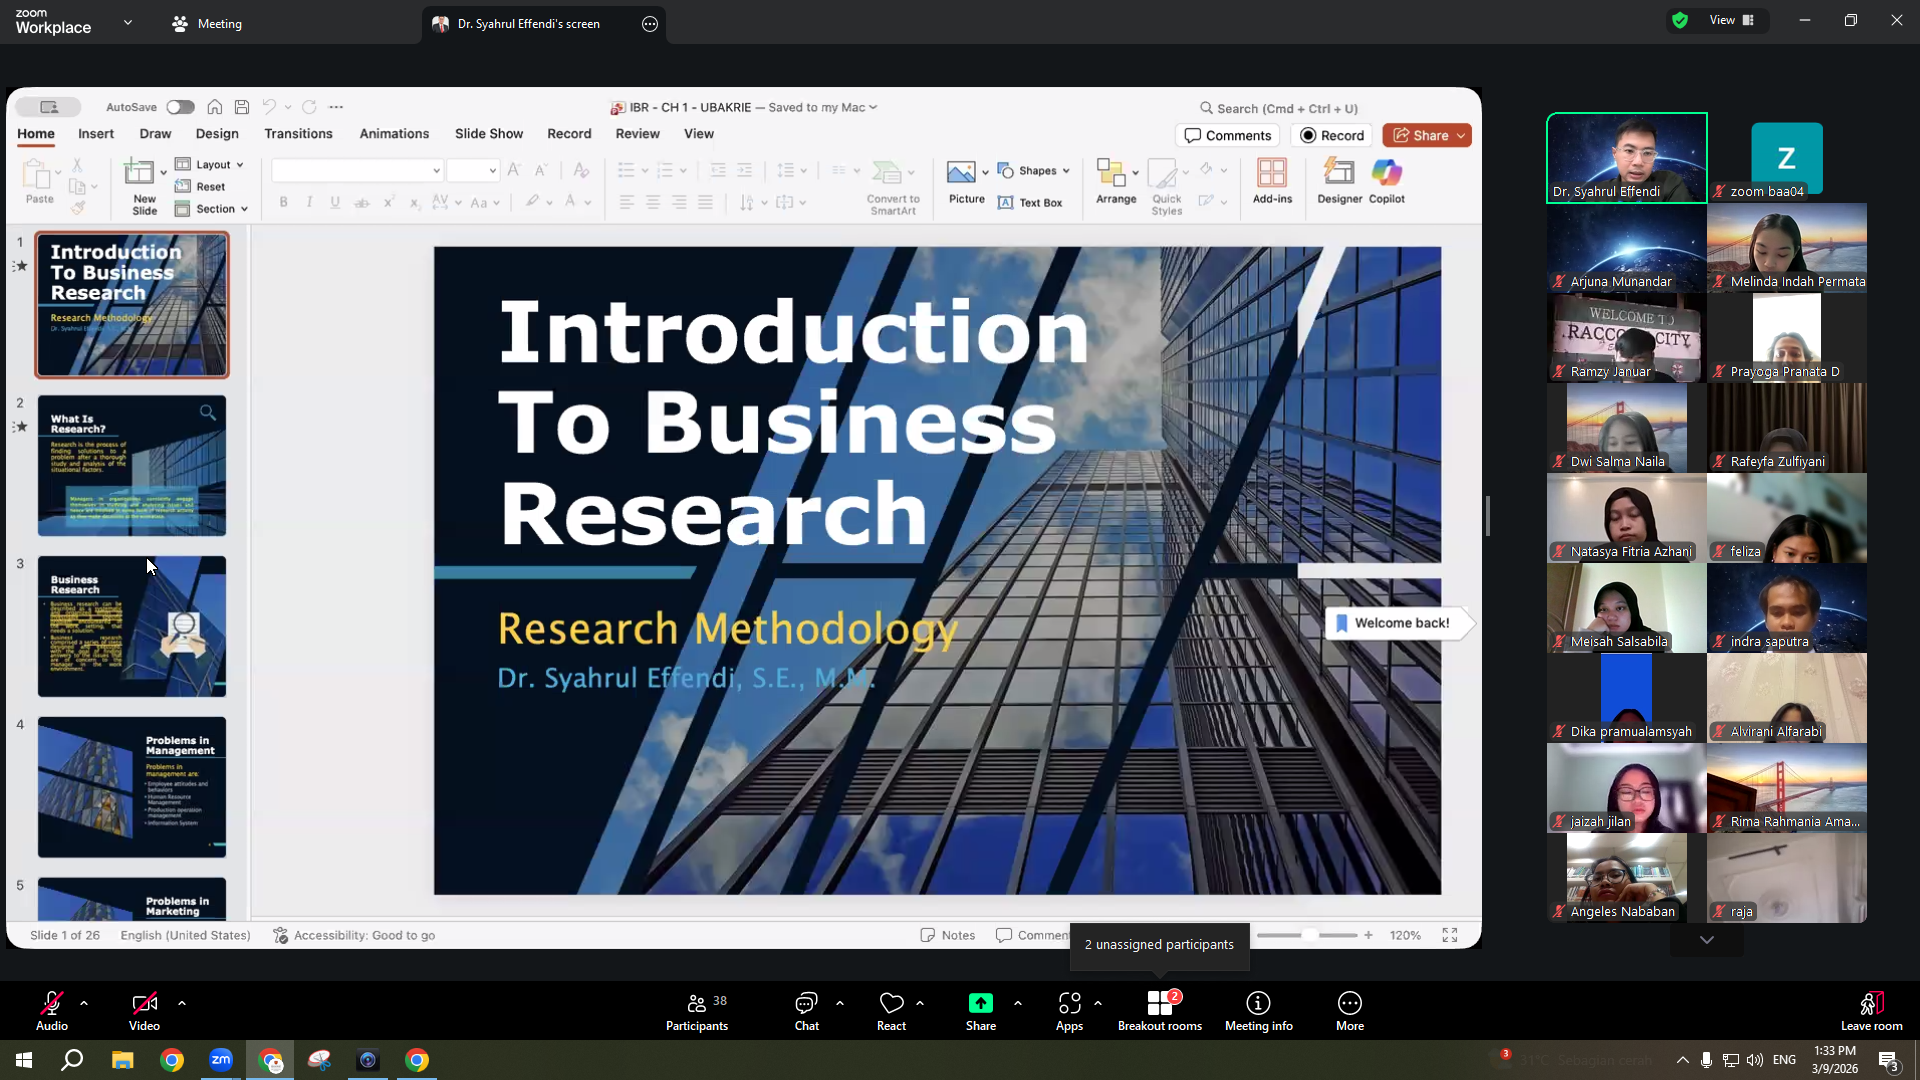Expand more participant videos chevron
This screenshot has height=1080, width=1920.
tap(1706, 940)
